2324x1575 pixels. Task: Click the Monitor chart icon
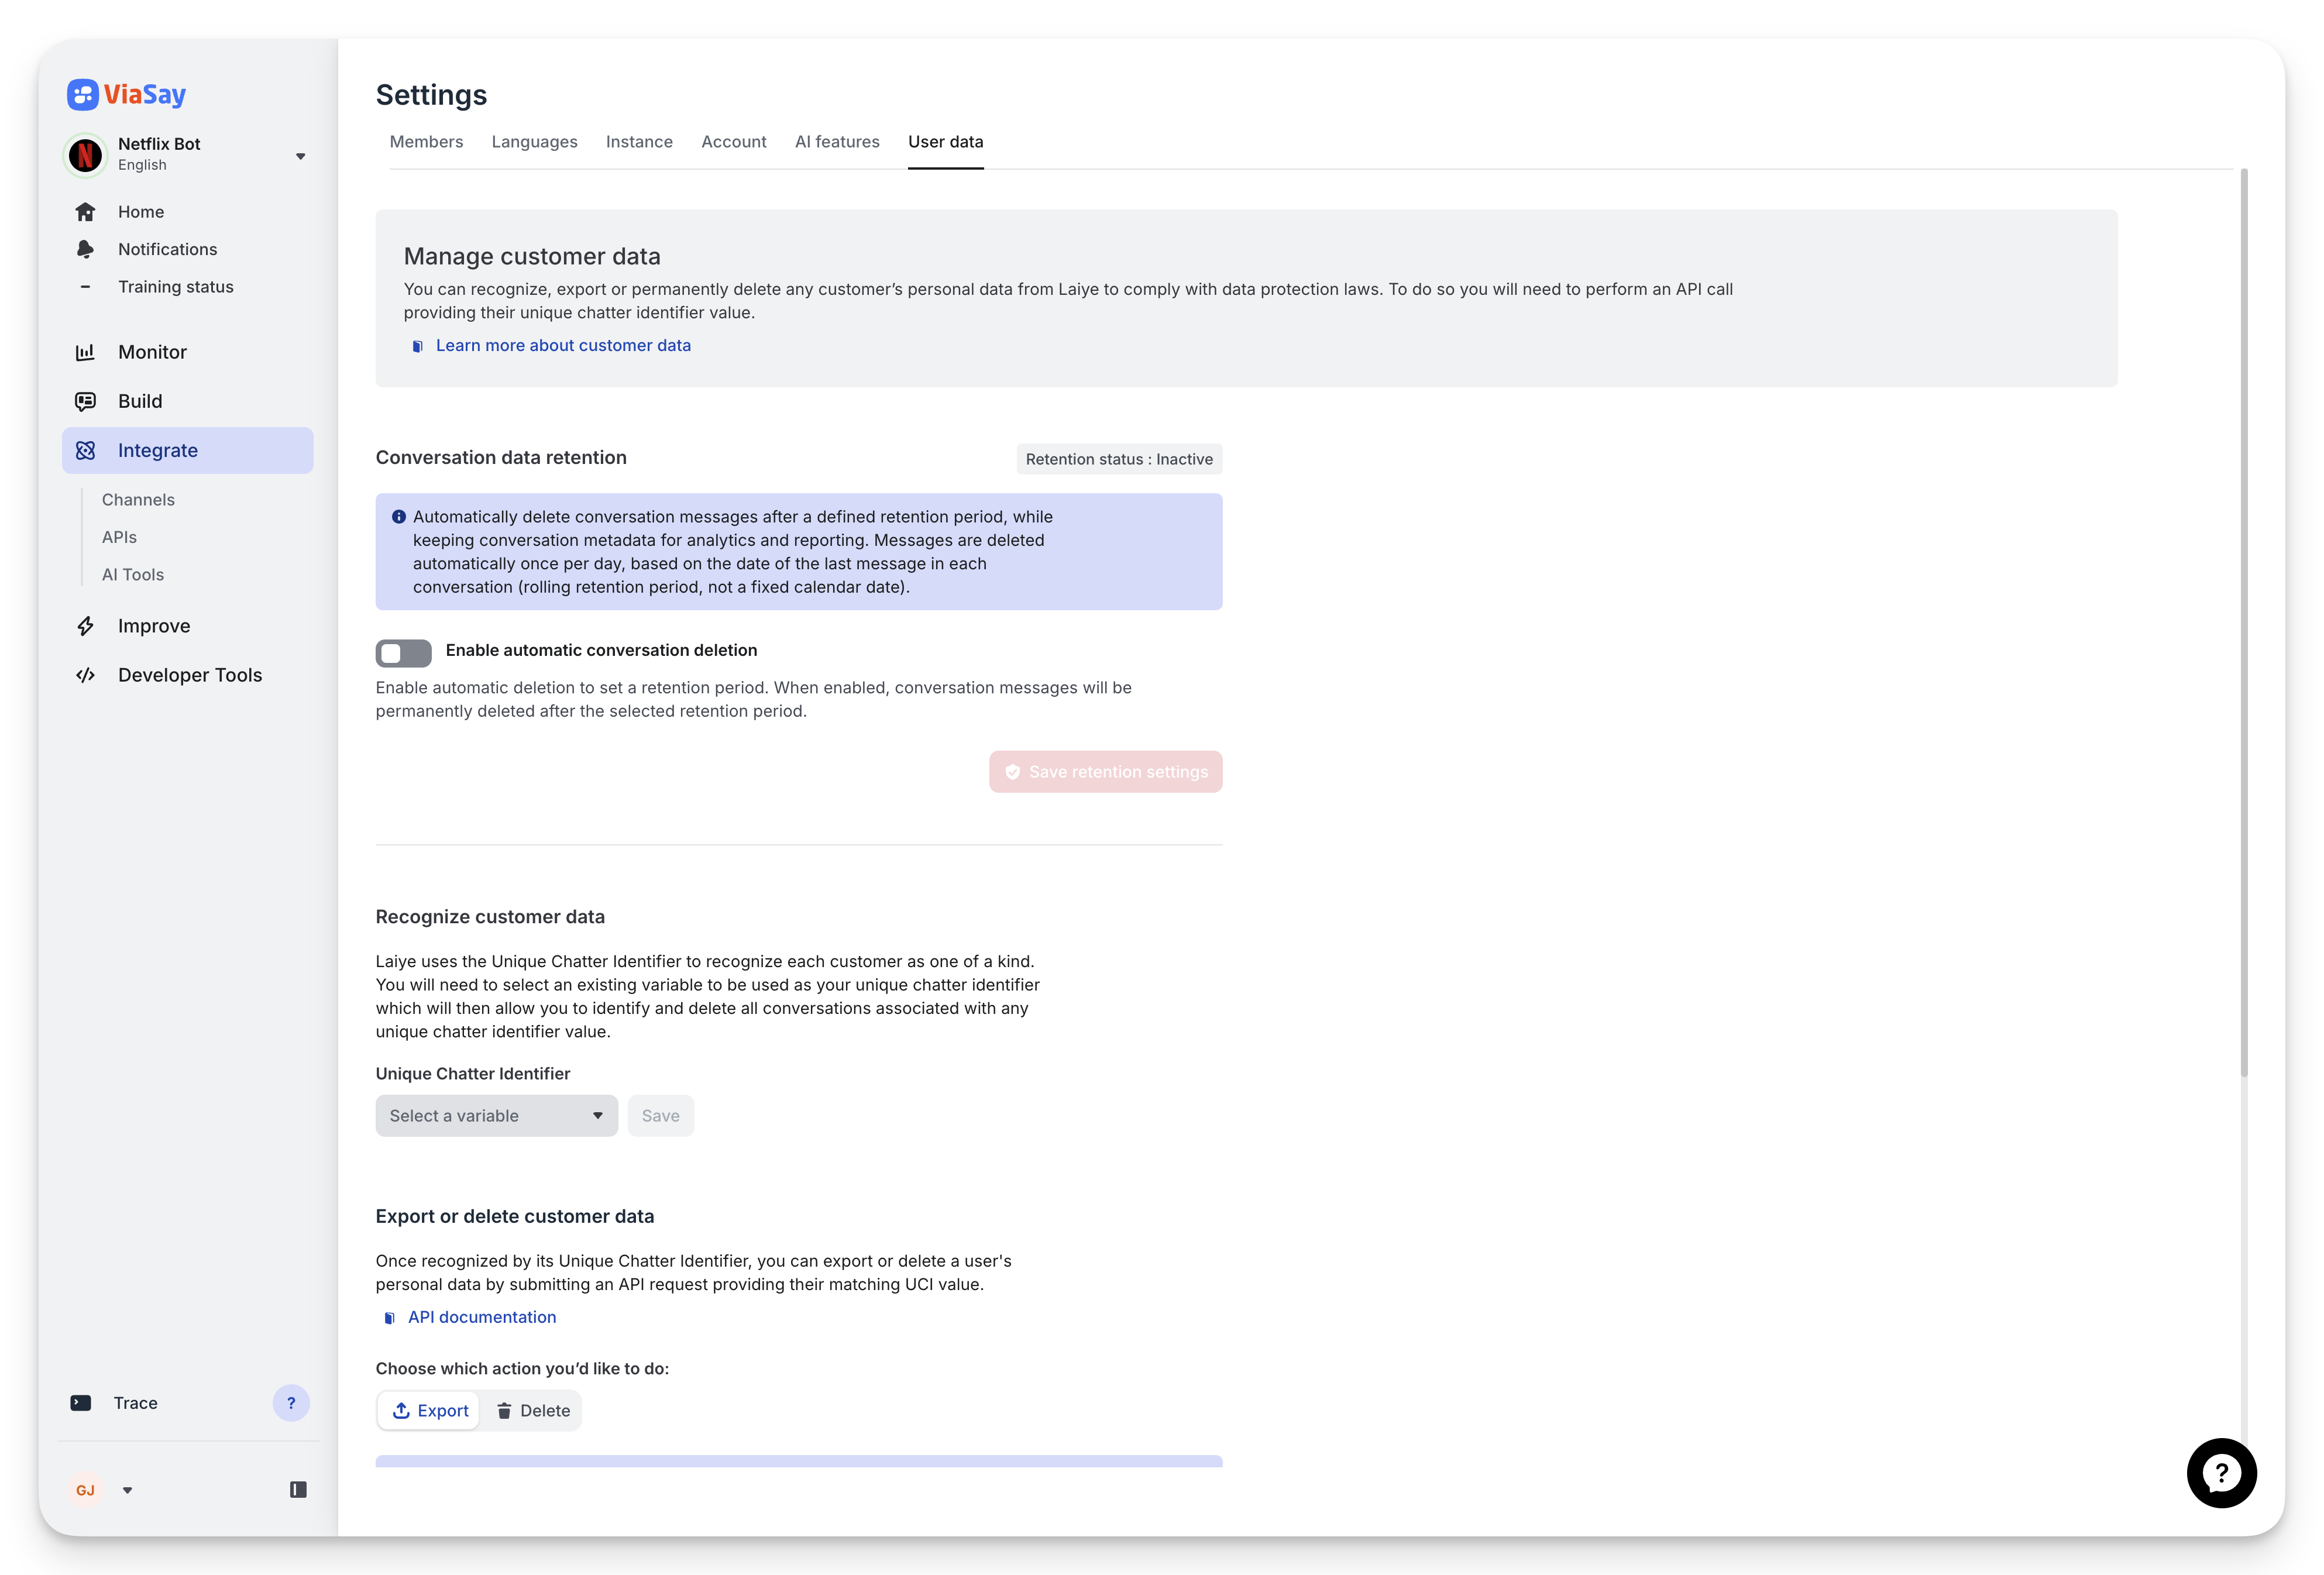click(x=86, y=351)
